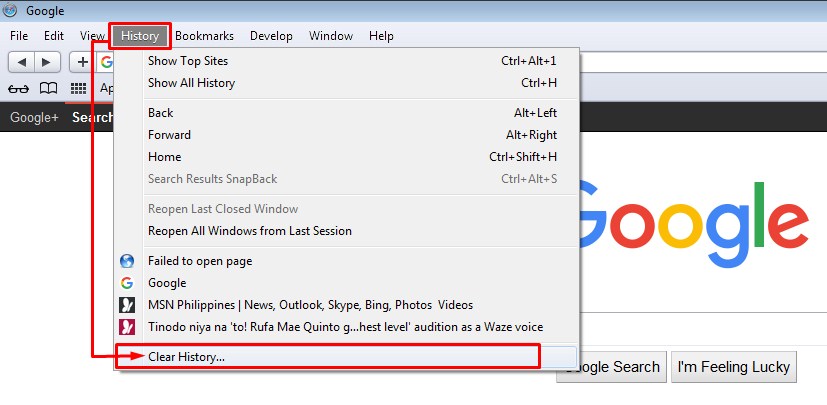This screenshot has width=827, height=405.
Task: Select Forward in History menu
Action: [347, 135]
